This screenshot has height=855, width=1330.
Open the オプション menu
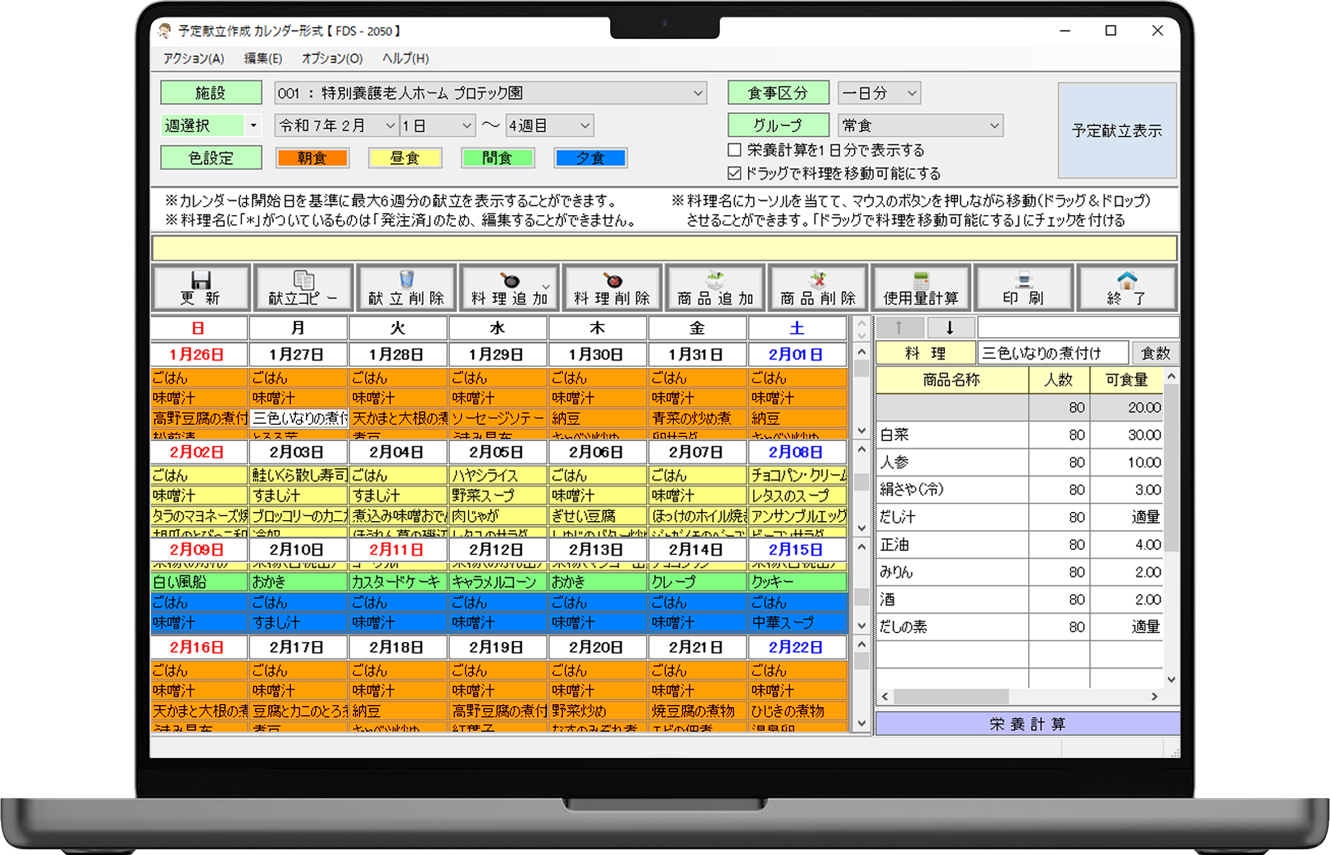(x=331, y=58)
